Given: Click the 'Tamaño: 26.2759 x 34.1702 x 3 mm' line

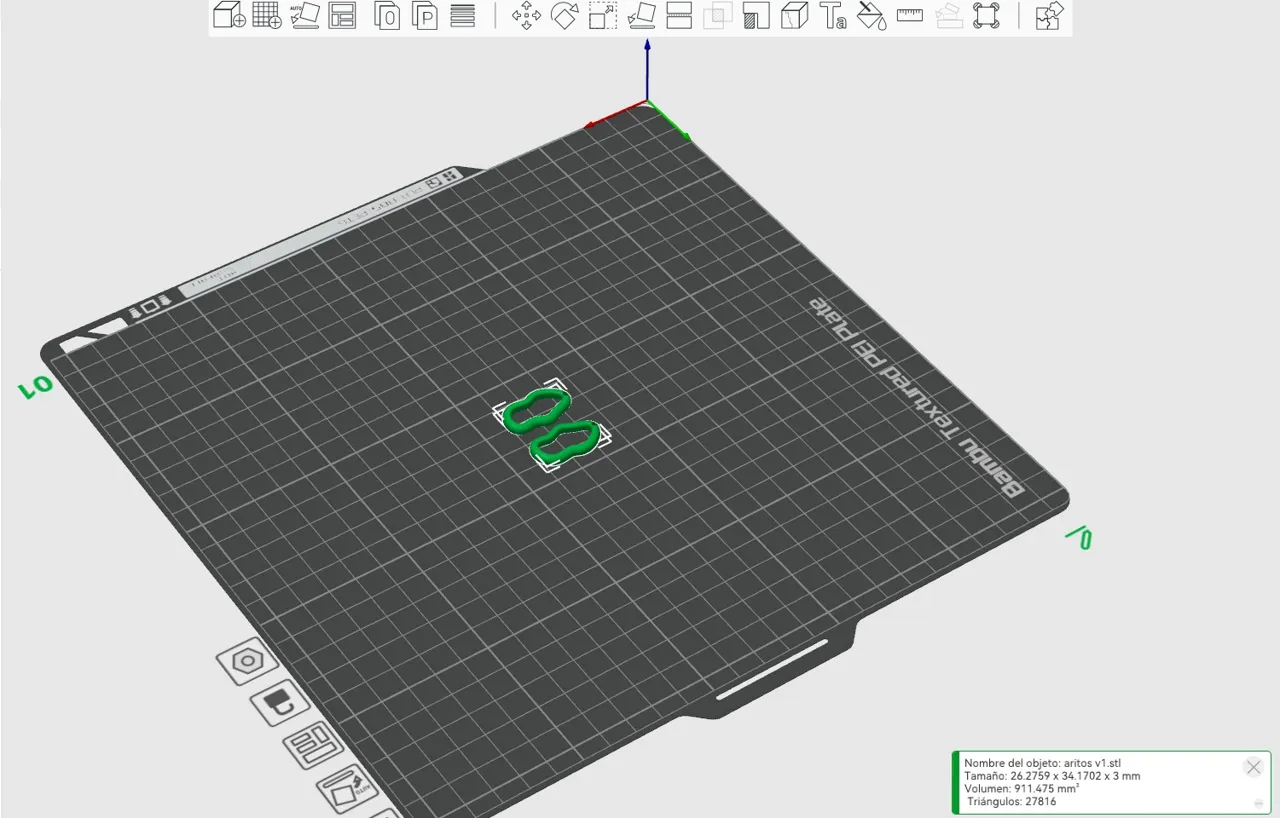Looking at the screenshot, I should coord(1052,776).
